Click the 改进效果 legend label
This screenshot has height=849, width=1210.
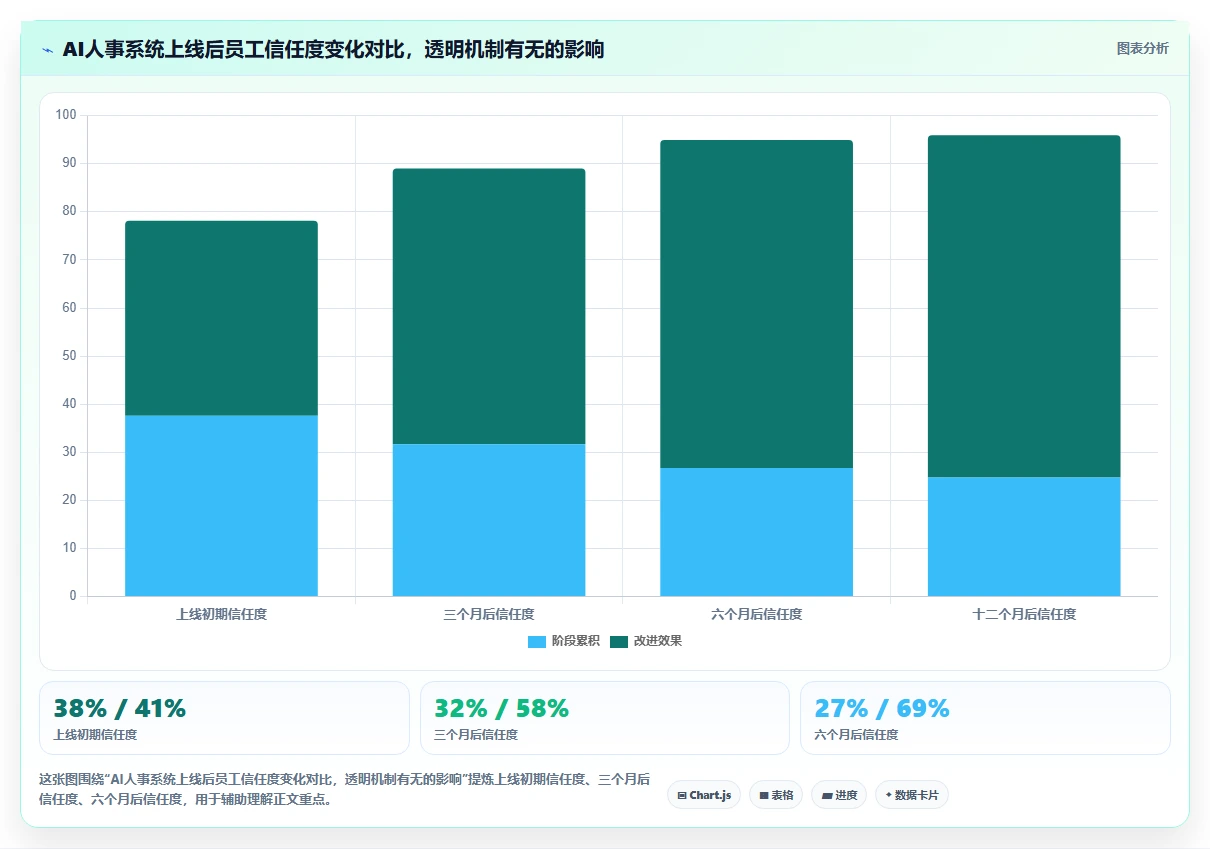pos(658,642)
